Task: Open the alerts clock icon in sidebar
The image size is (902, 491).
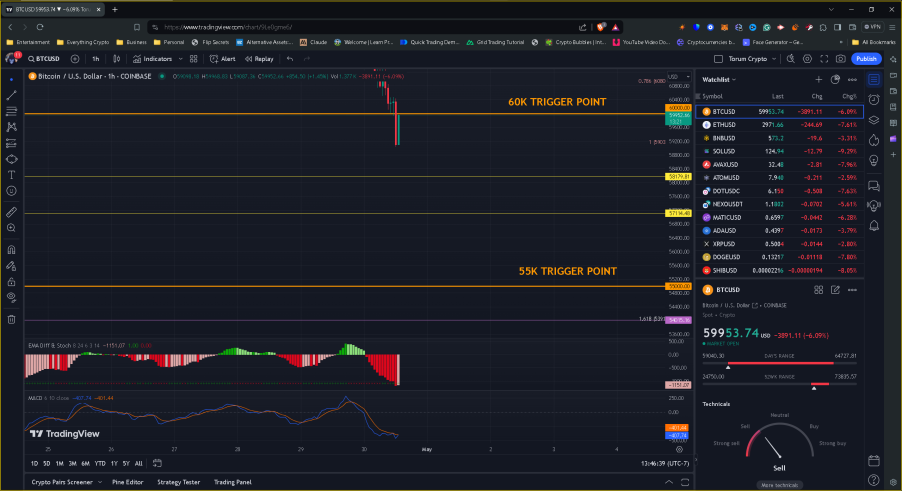Action: point(874,99)
